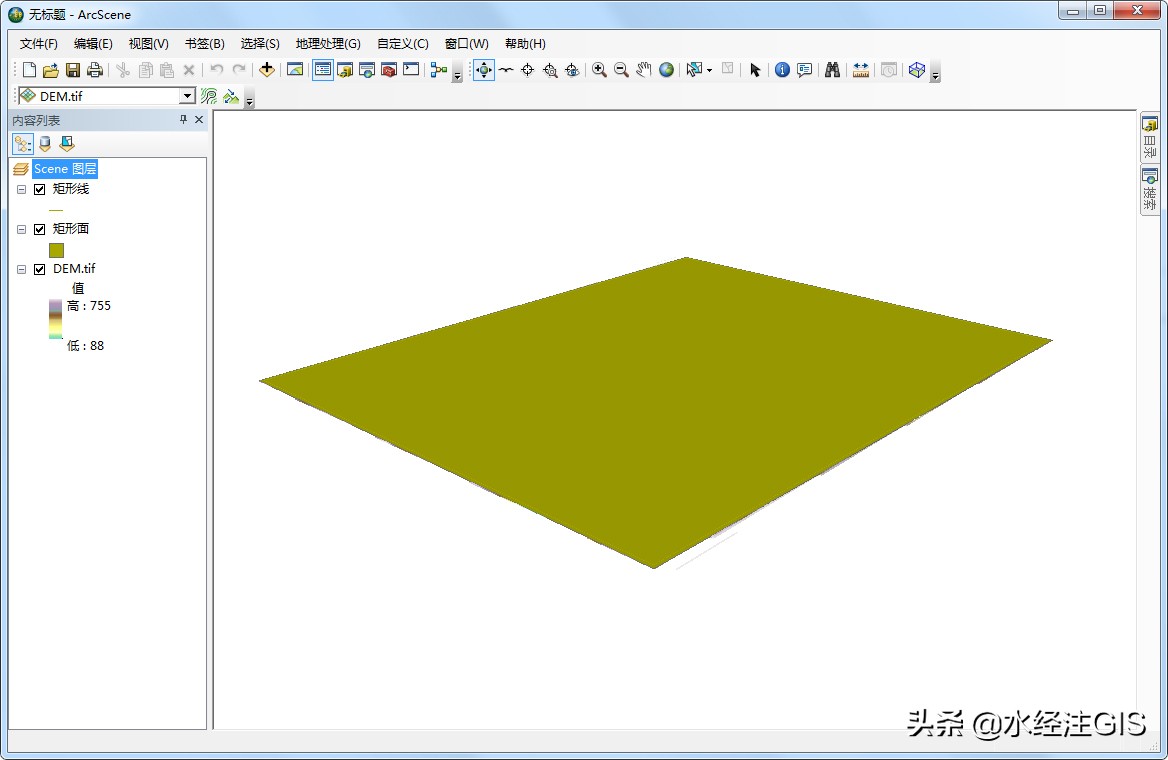
Task: Collapse the DEM.tif legend entry
Action: pos(20,268)
